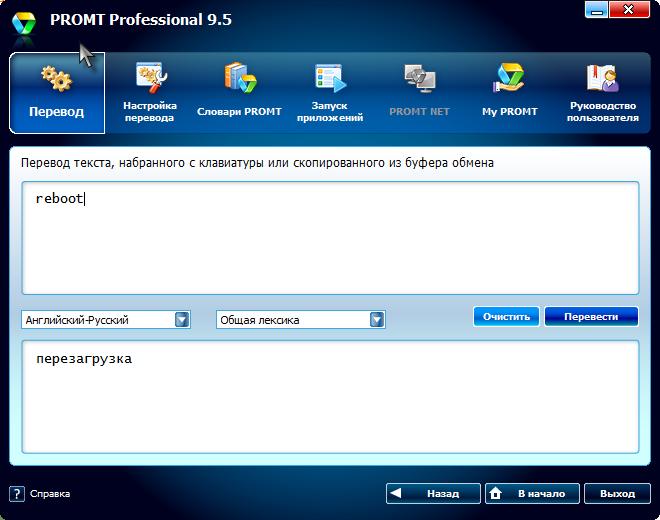Click the source text field containing reboot

[x=330, y=238]
